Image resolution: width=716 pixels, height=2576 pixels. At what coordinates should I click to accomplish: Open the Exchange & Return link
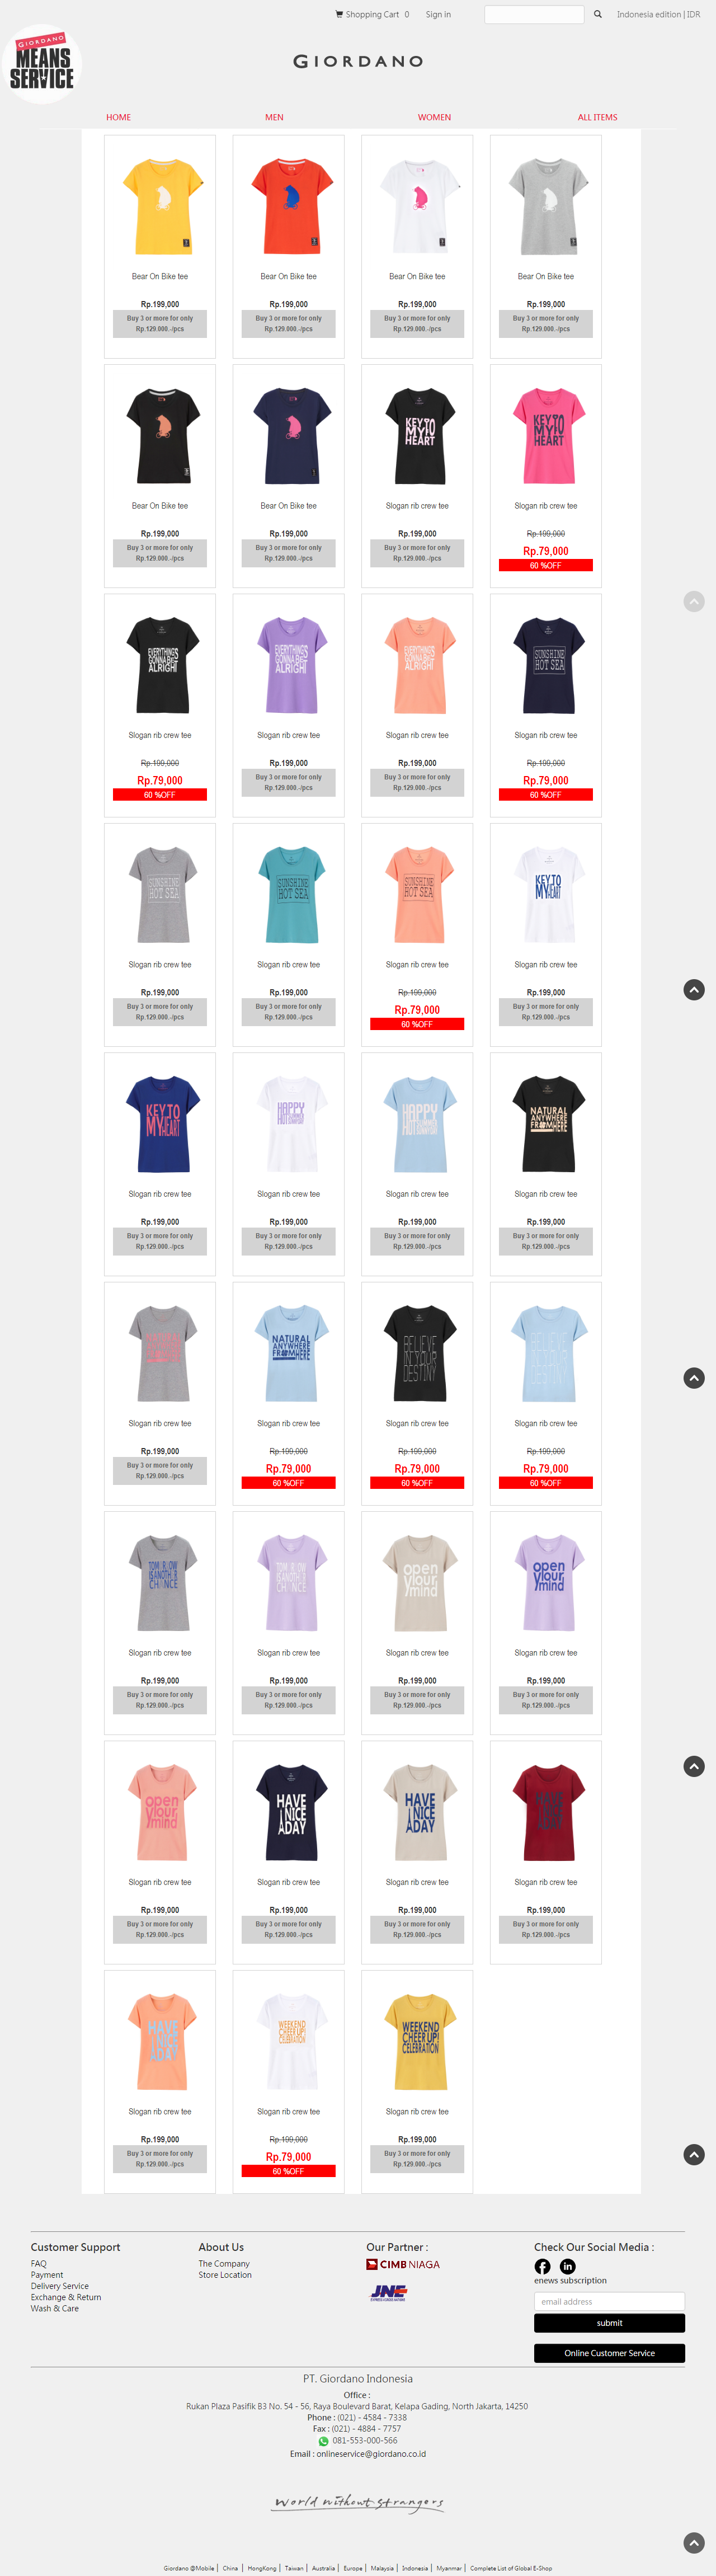point(66,2297)
